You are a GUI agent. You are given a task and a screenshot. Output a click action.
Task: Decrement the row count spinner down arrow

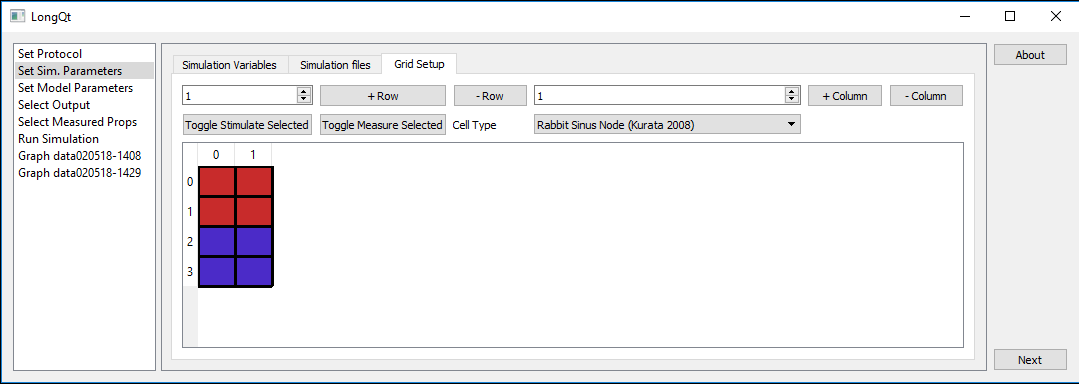[303, 100]
